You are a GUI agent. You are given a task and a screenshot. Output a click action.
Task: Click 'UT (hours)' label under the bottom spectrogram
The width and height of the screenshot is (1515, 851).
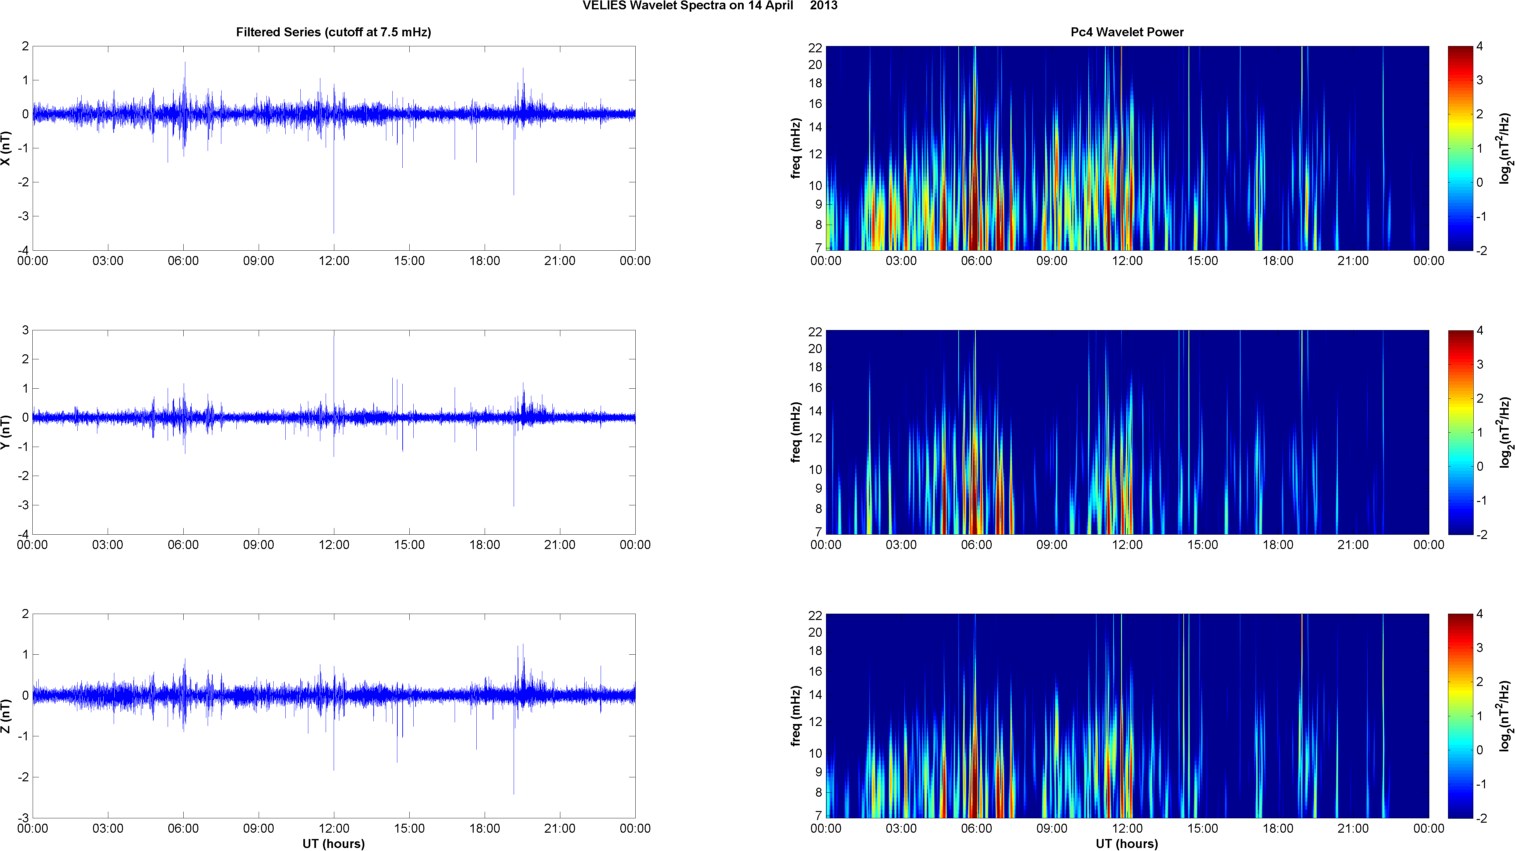pyautogui.click(x=1127, y=843)
